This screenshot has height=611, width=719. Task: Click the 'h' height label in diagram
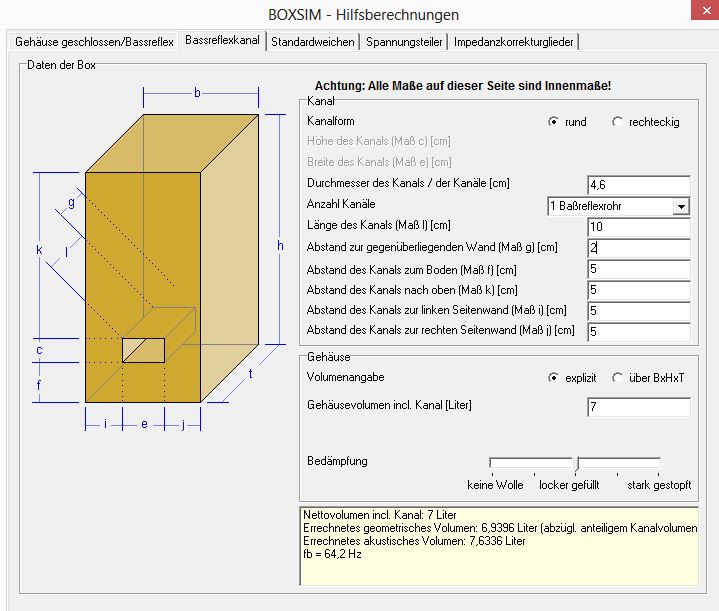tap(280, 245)
